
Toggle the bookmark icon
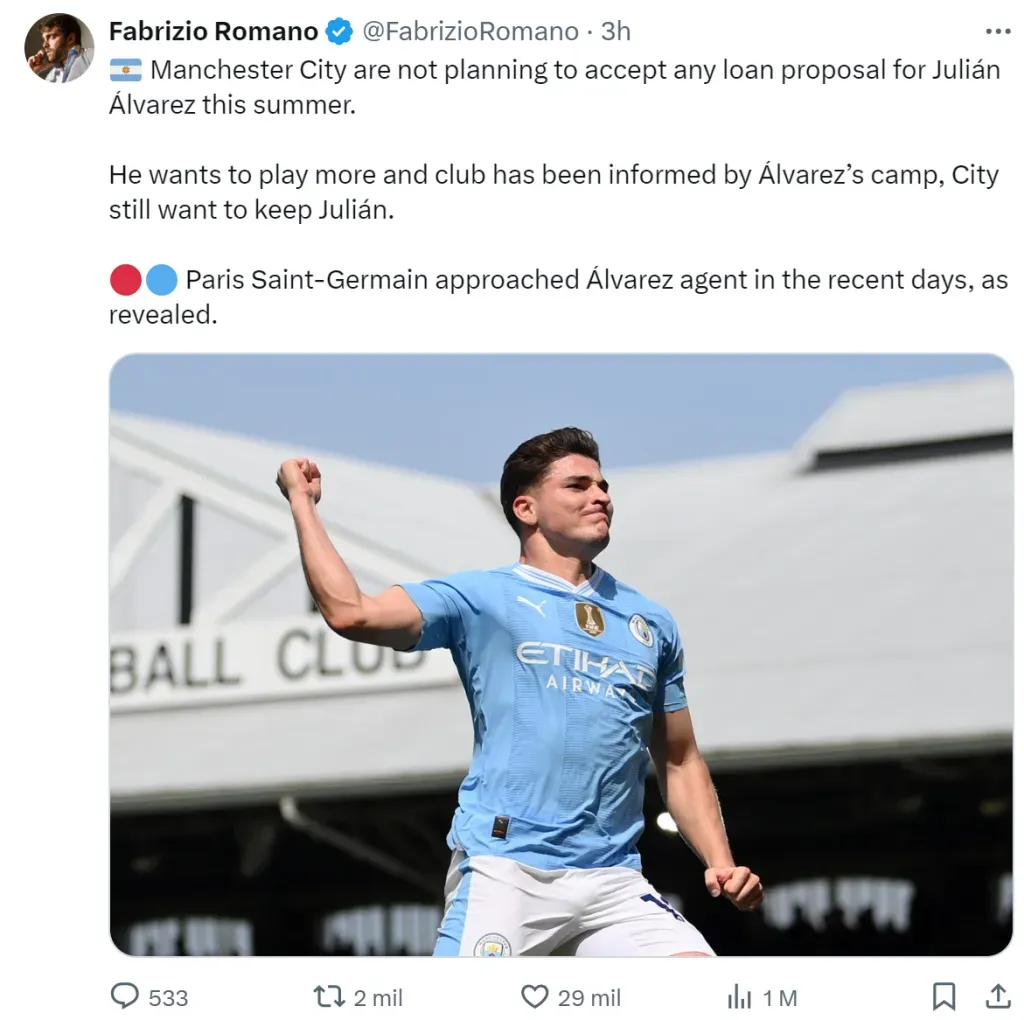tap(944, 996)
